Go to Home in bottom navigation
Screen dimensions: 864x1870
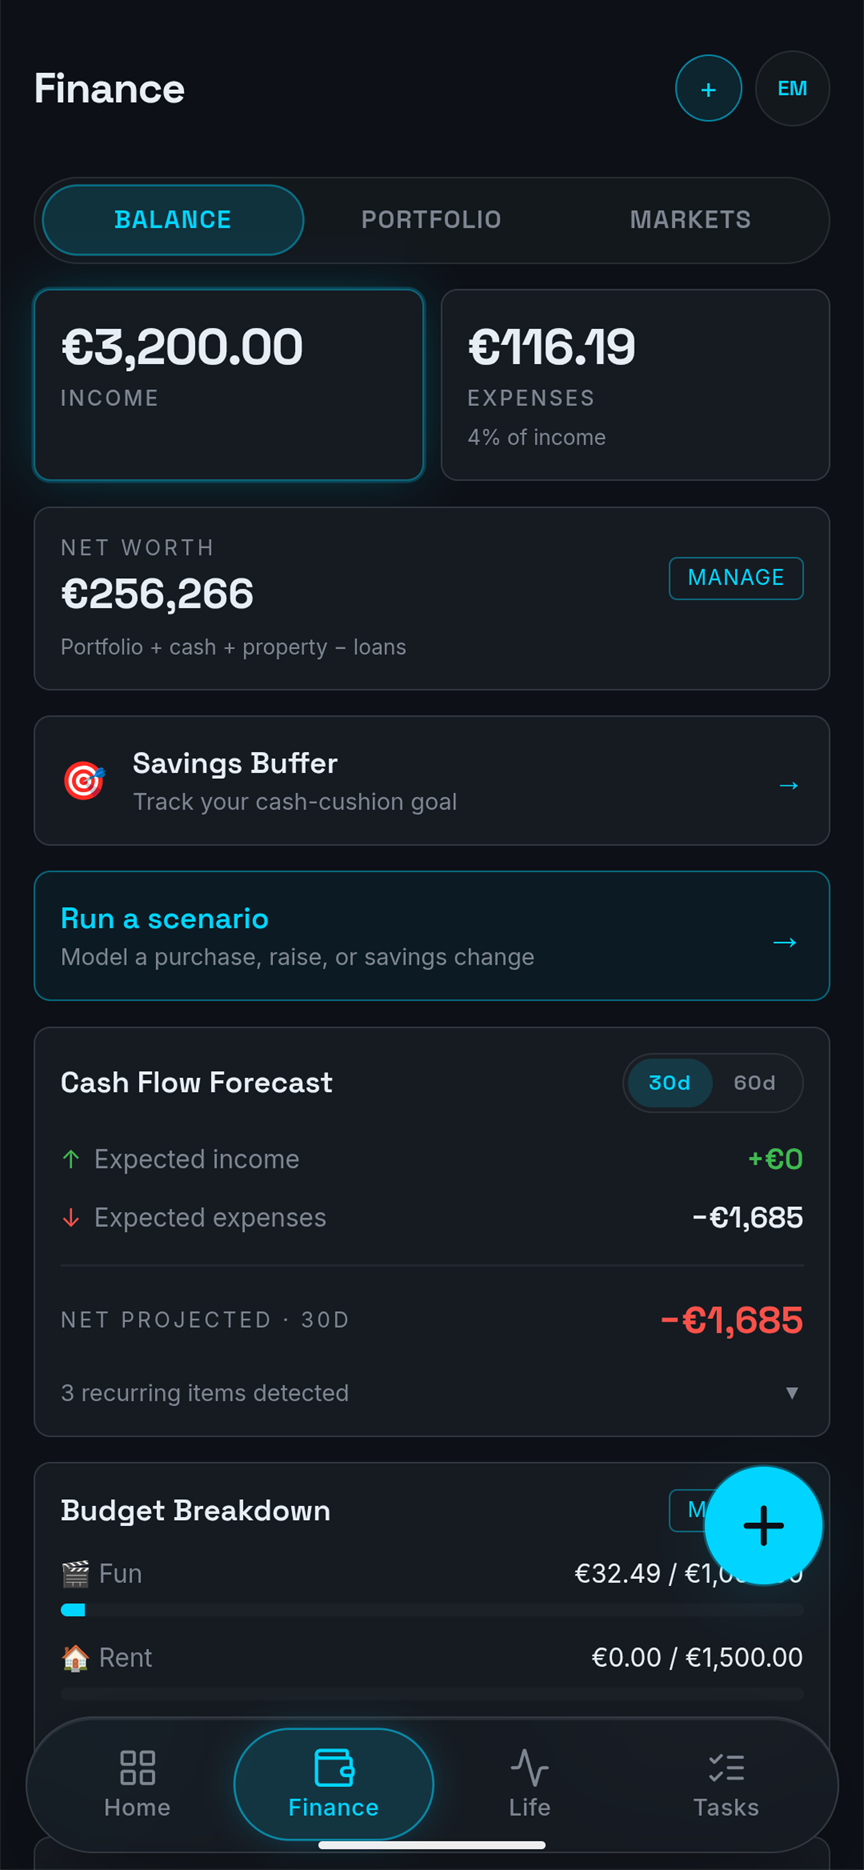point(137,1783)
